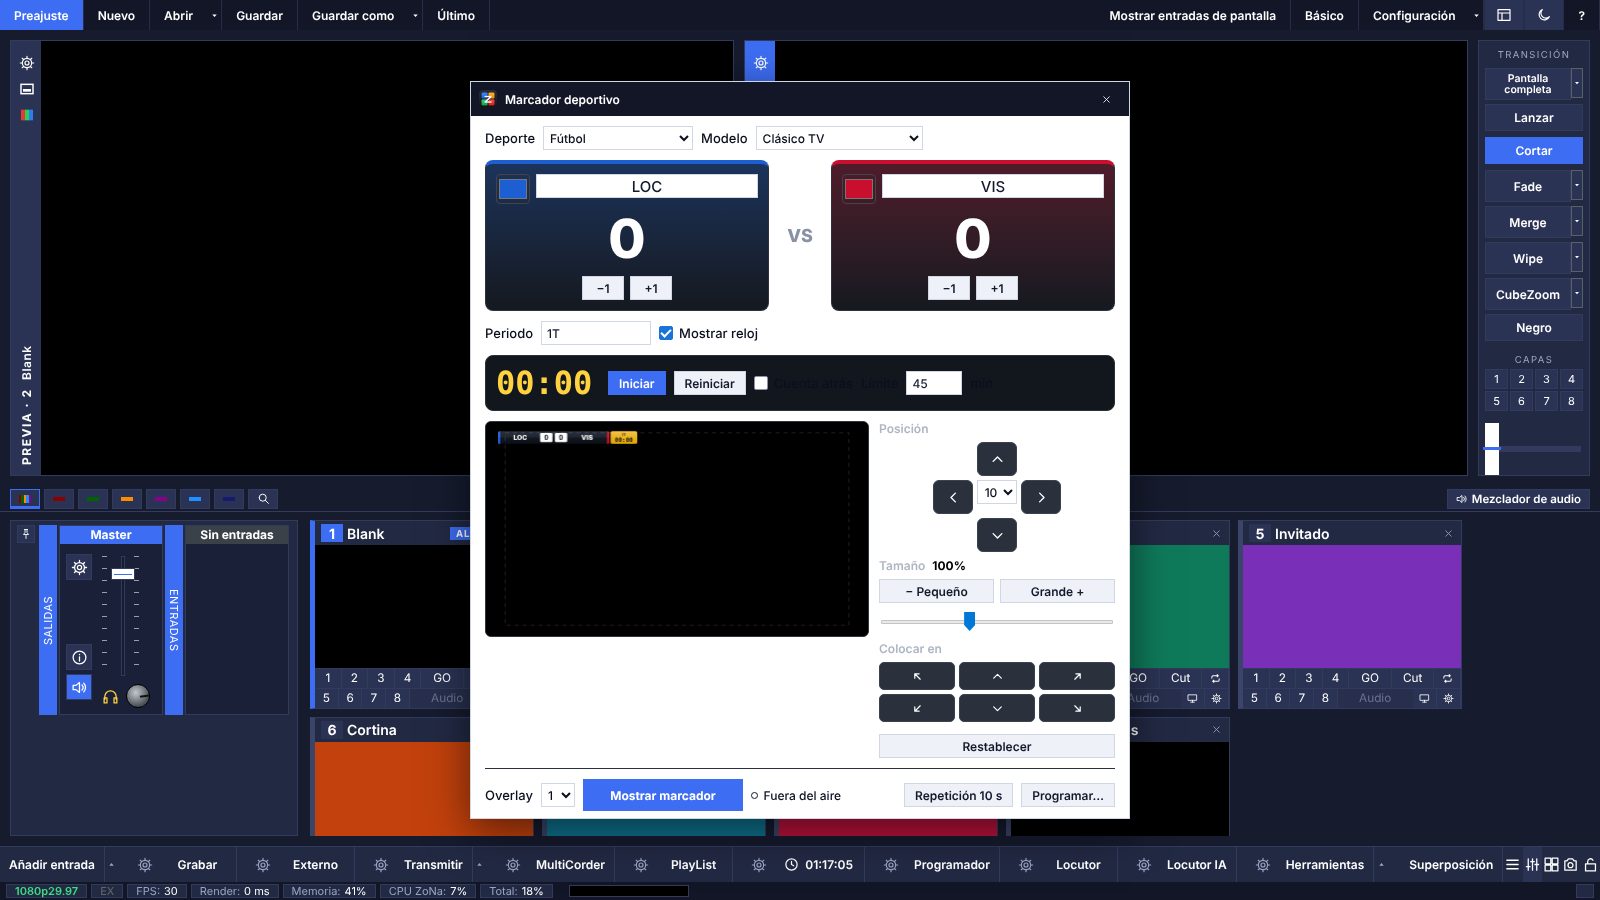Toggle loop icon on Invitado input
The height and width of the screenshot is (900, 1600).
pyautogui.click(x=1447, y=678)
